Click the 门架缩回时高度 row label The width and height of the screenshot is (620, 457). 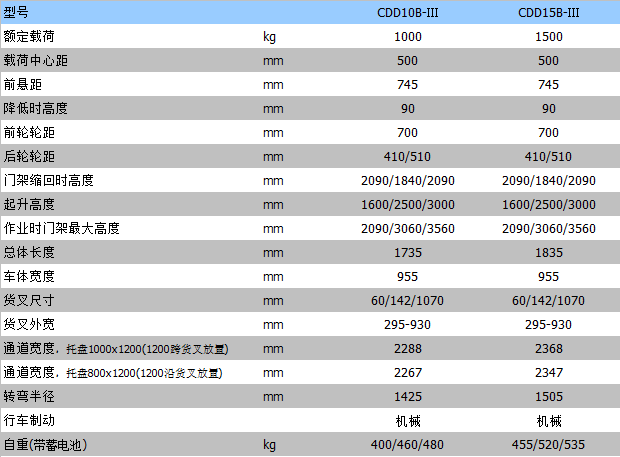(48, 180)
